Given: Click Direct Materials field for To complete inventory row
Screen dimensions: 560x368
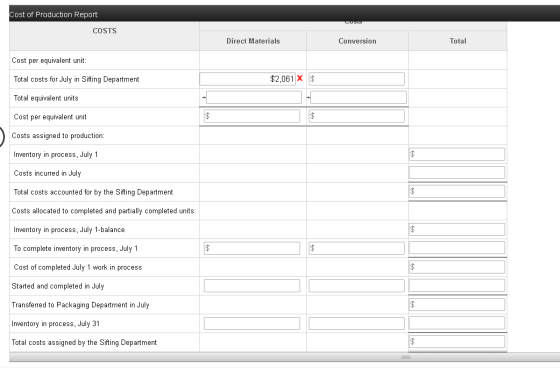Looking at the screenshot, I should click(x=252, y=248).
